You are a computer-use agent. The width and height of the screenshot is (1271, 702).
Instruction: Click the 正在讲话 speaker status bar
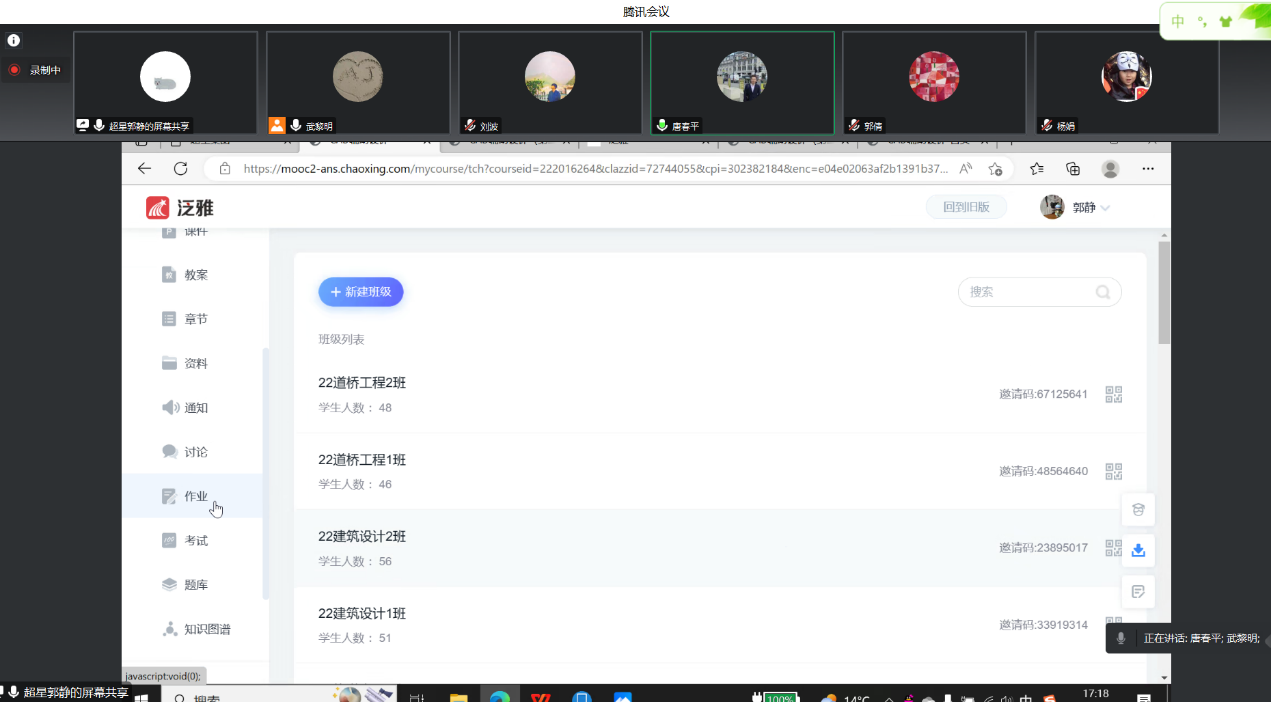(1186, 638)
